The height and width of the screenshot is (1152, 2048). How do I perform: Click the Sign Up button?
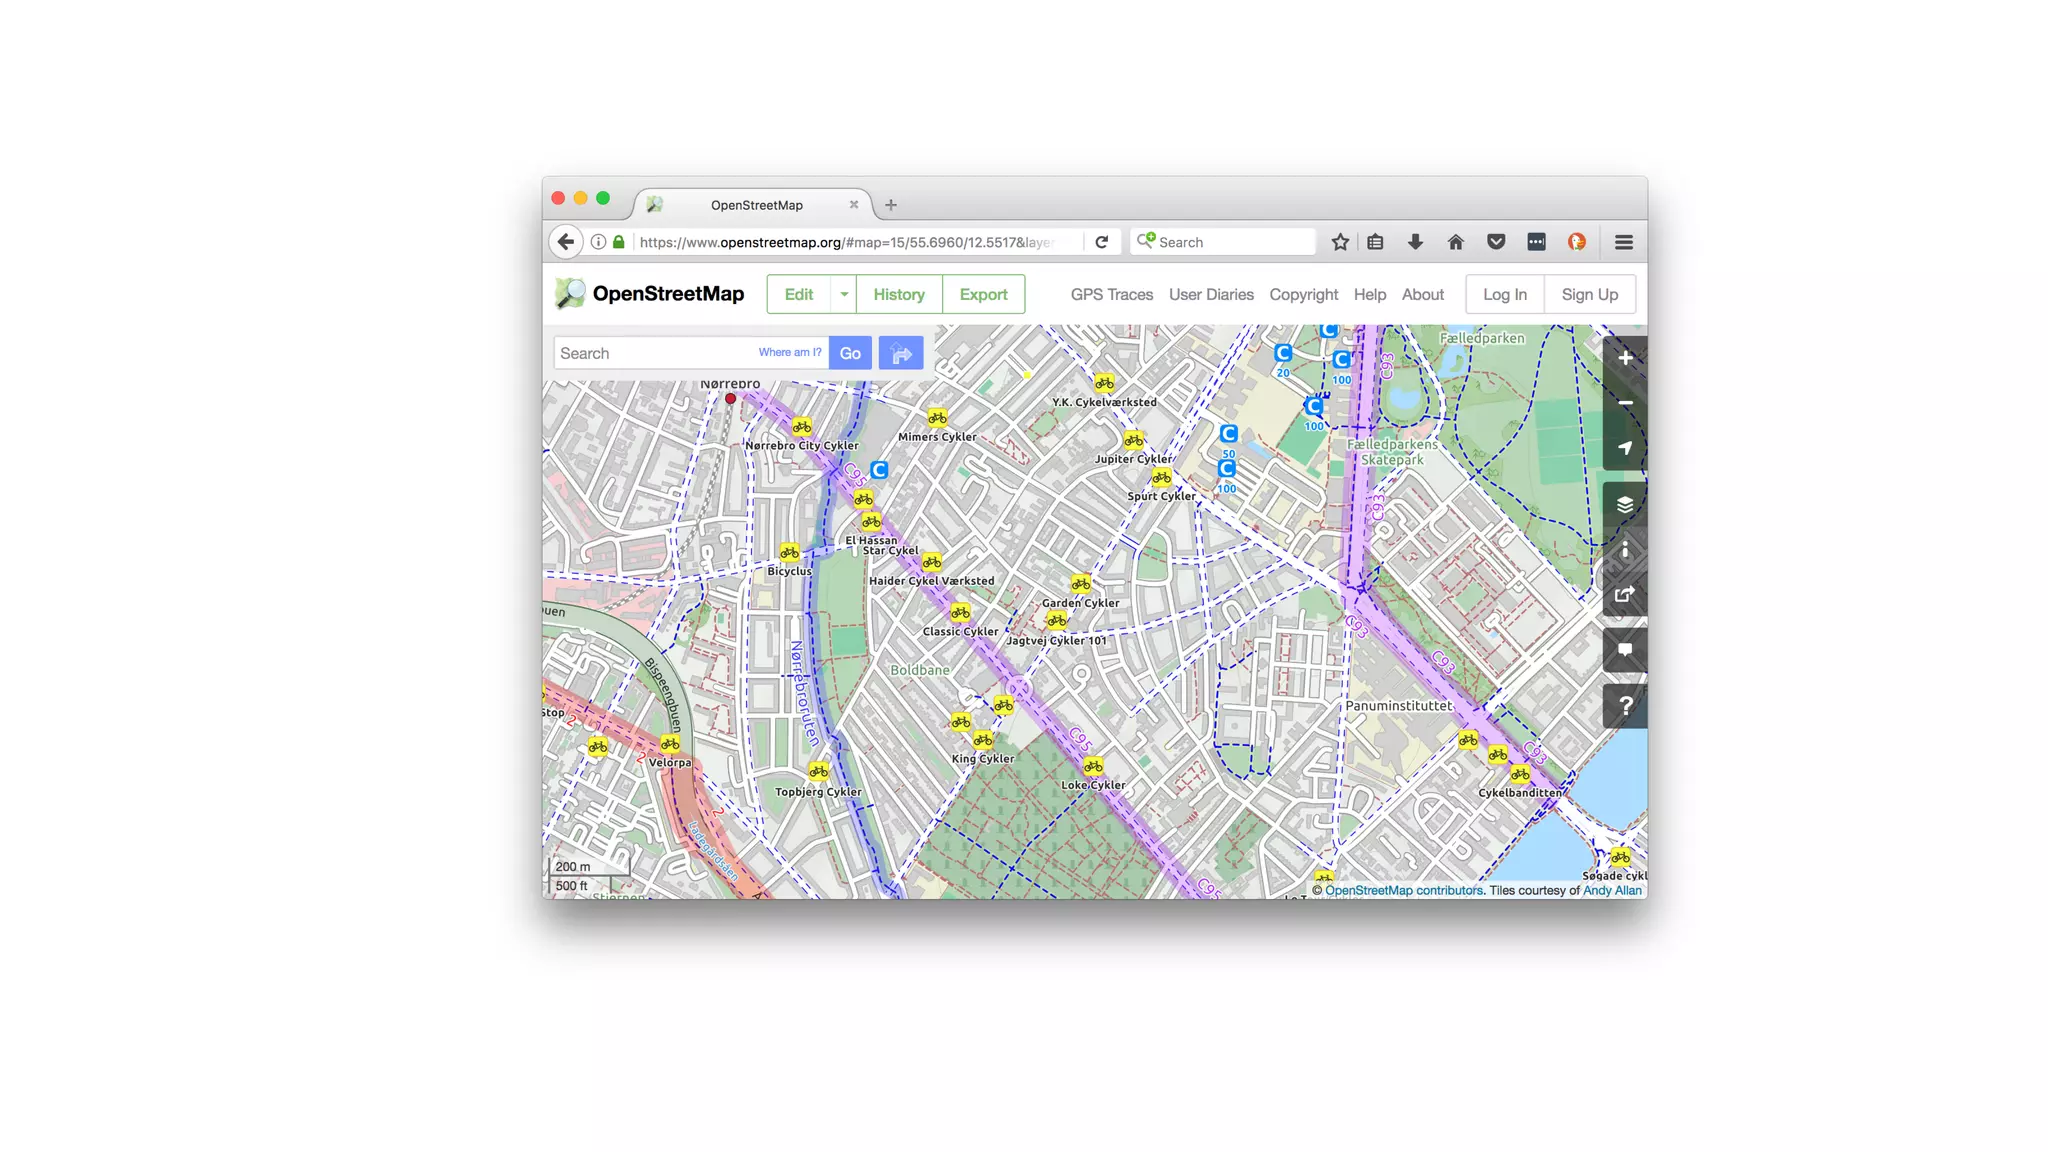click(1589, 294)
